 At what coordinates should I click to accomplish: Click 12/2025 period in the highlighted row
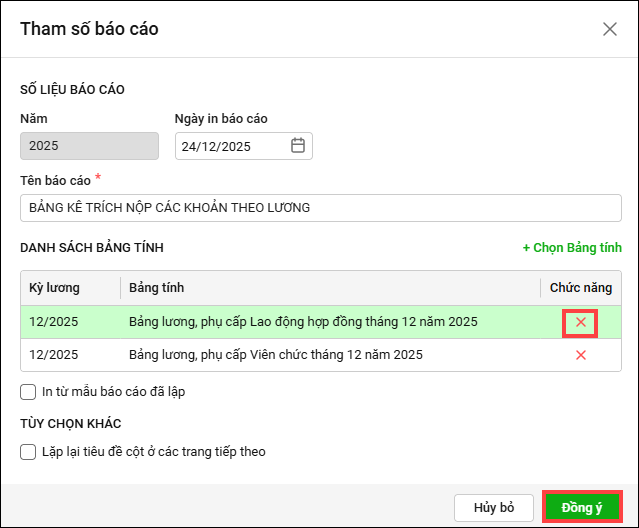(54, 322)
